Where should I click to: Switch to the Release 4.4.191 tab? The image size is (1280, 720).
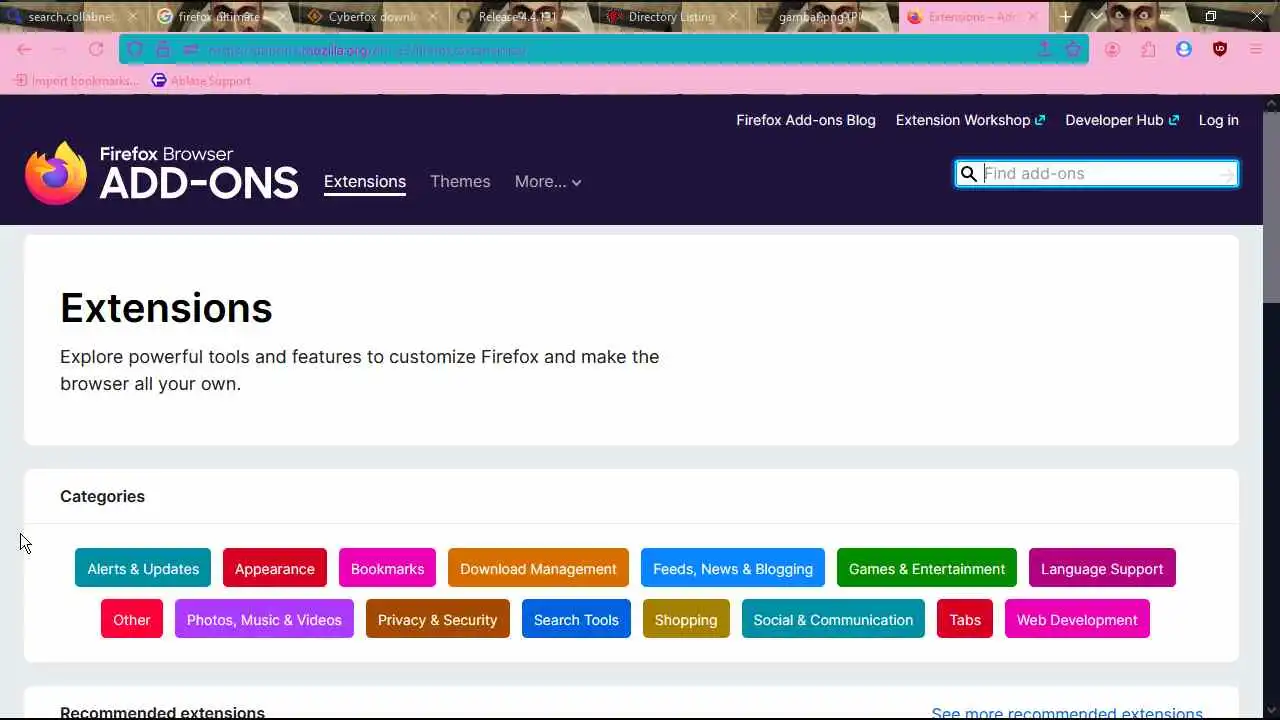coord(522,17)
